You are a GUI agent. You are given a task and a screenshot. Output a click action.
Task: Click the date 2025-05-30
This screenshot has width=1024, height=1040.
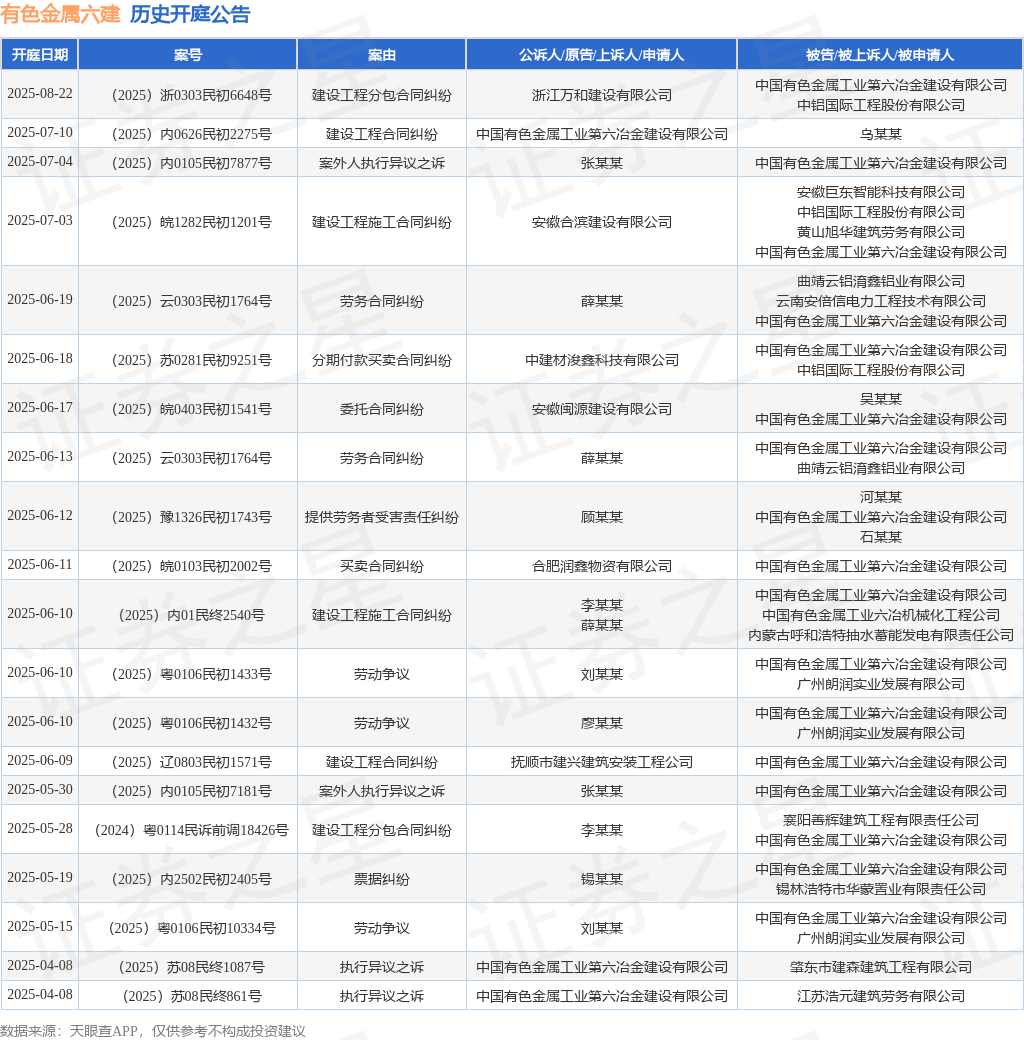point(40,791)
